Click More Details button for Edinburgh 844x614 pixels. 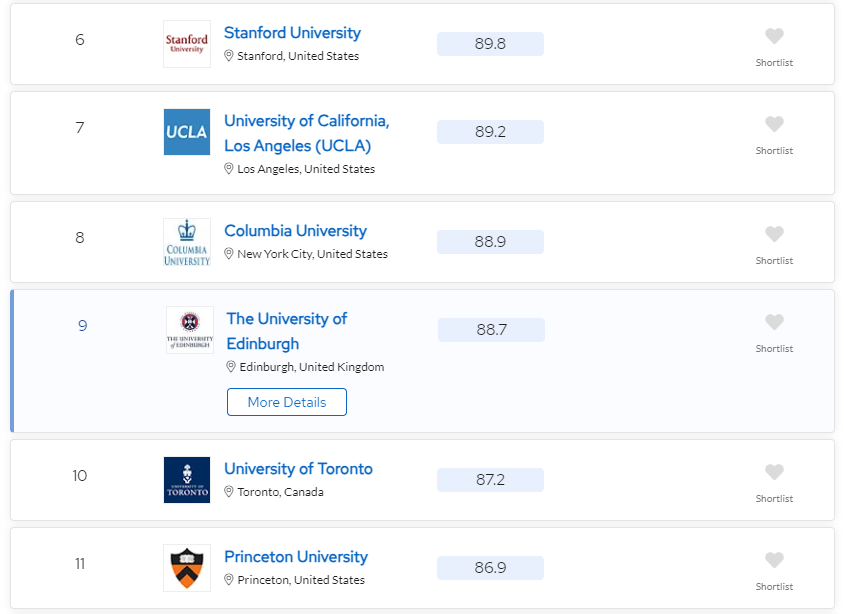point(287,402)
